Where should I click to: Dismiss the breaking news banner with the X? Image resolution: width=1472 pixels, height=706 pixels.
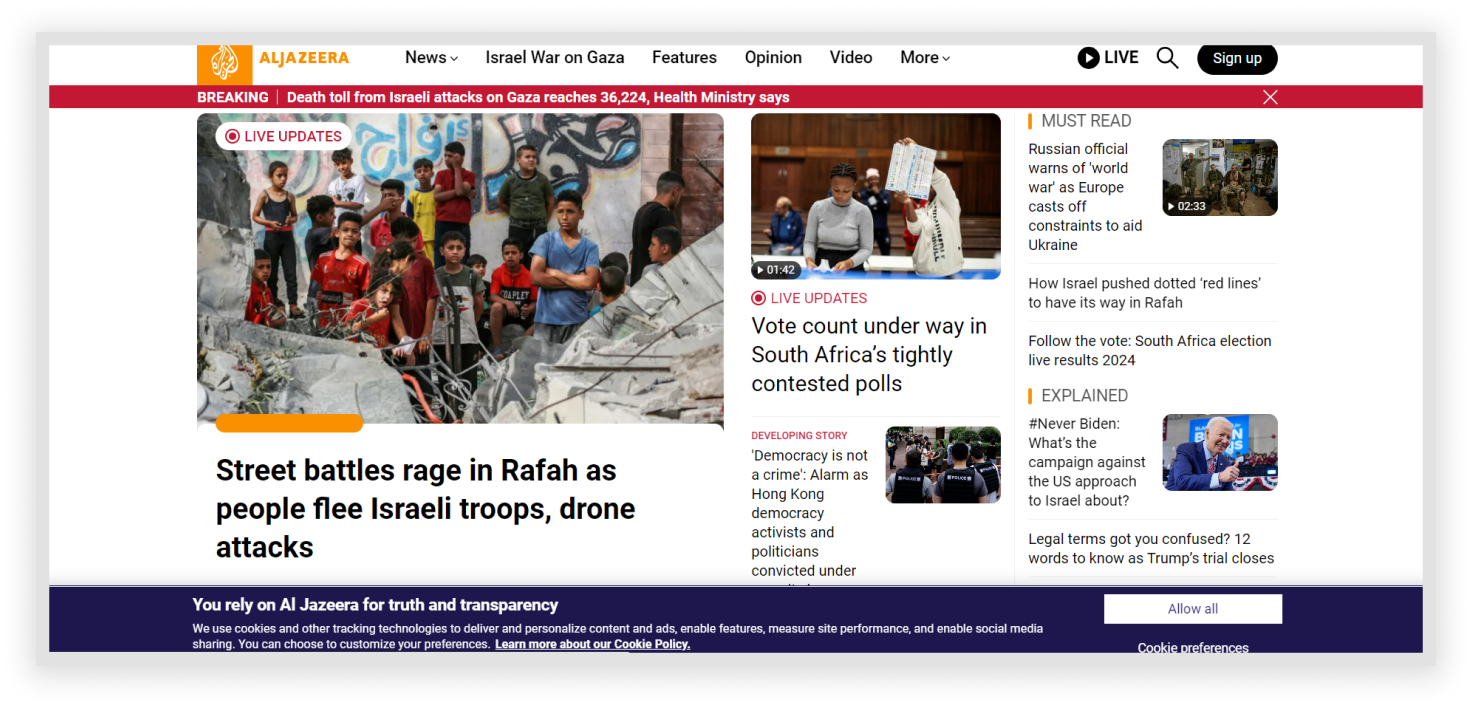coord(1270,96)
